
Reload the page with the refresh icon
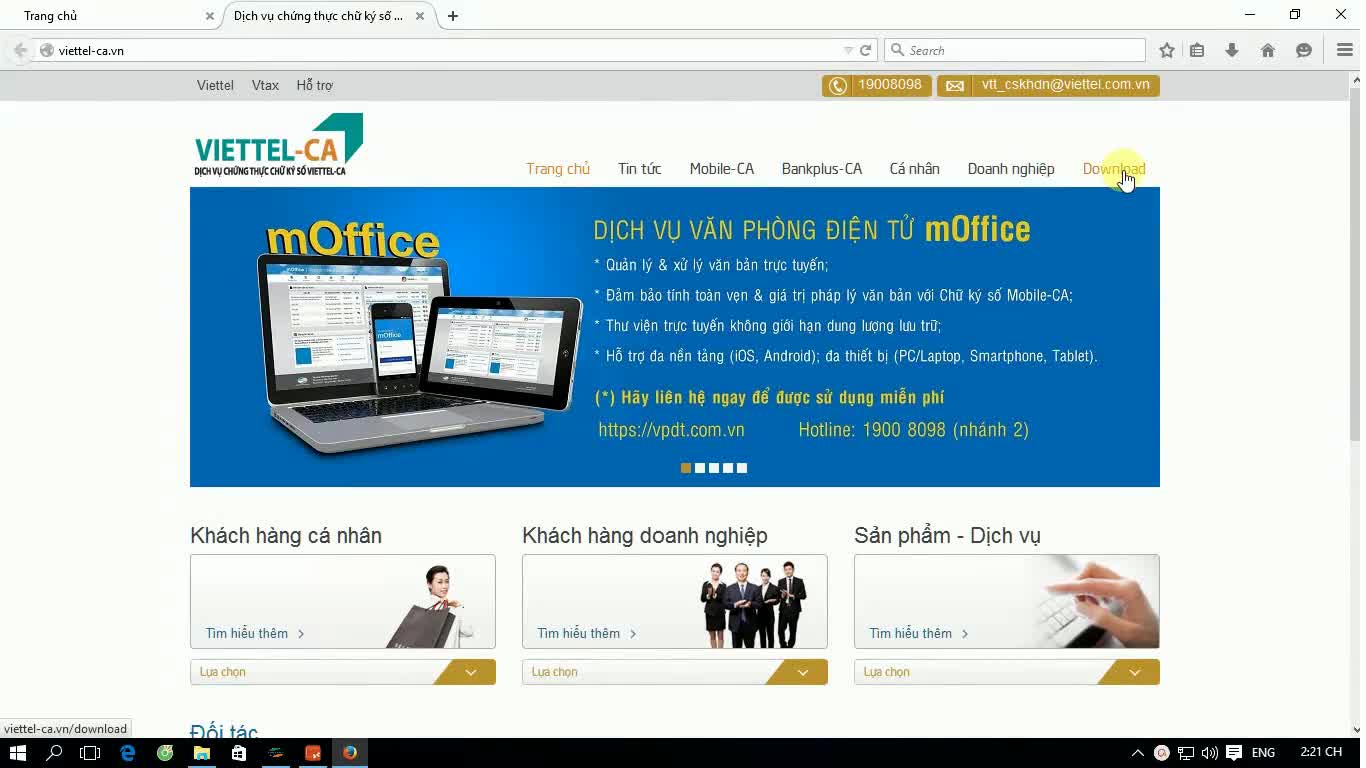866,50
